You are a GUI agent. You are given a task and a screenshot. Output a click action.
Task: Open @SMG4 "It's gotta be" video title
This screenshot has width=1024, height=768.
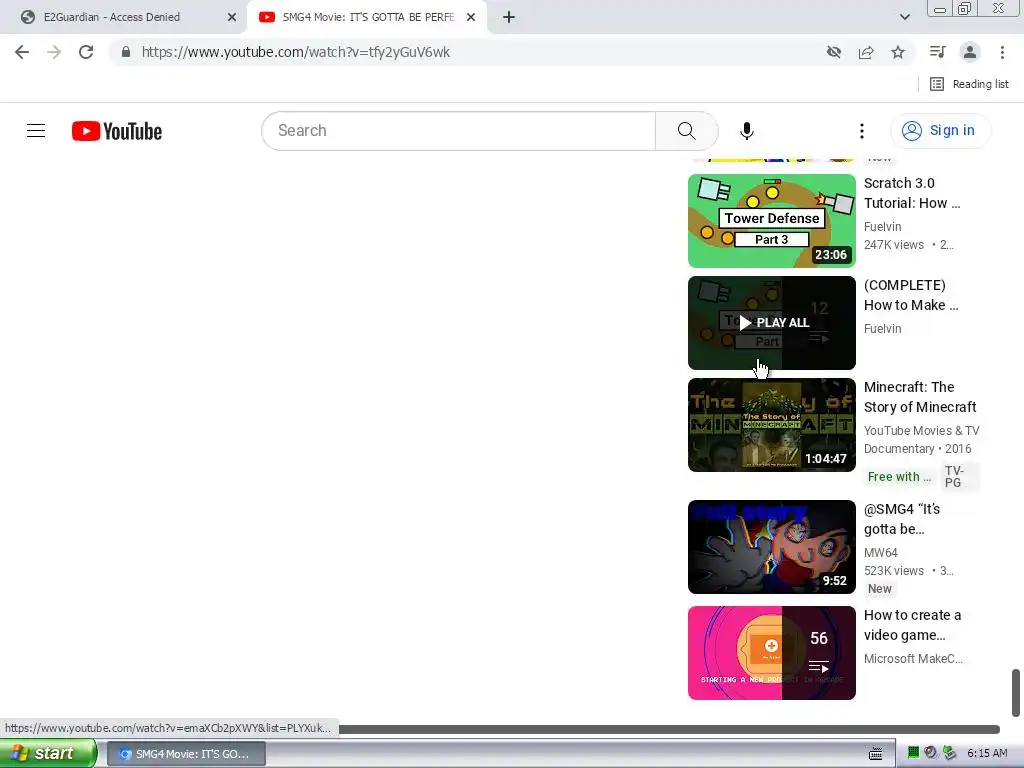tap(901, 519)
